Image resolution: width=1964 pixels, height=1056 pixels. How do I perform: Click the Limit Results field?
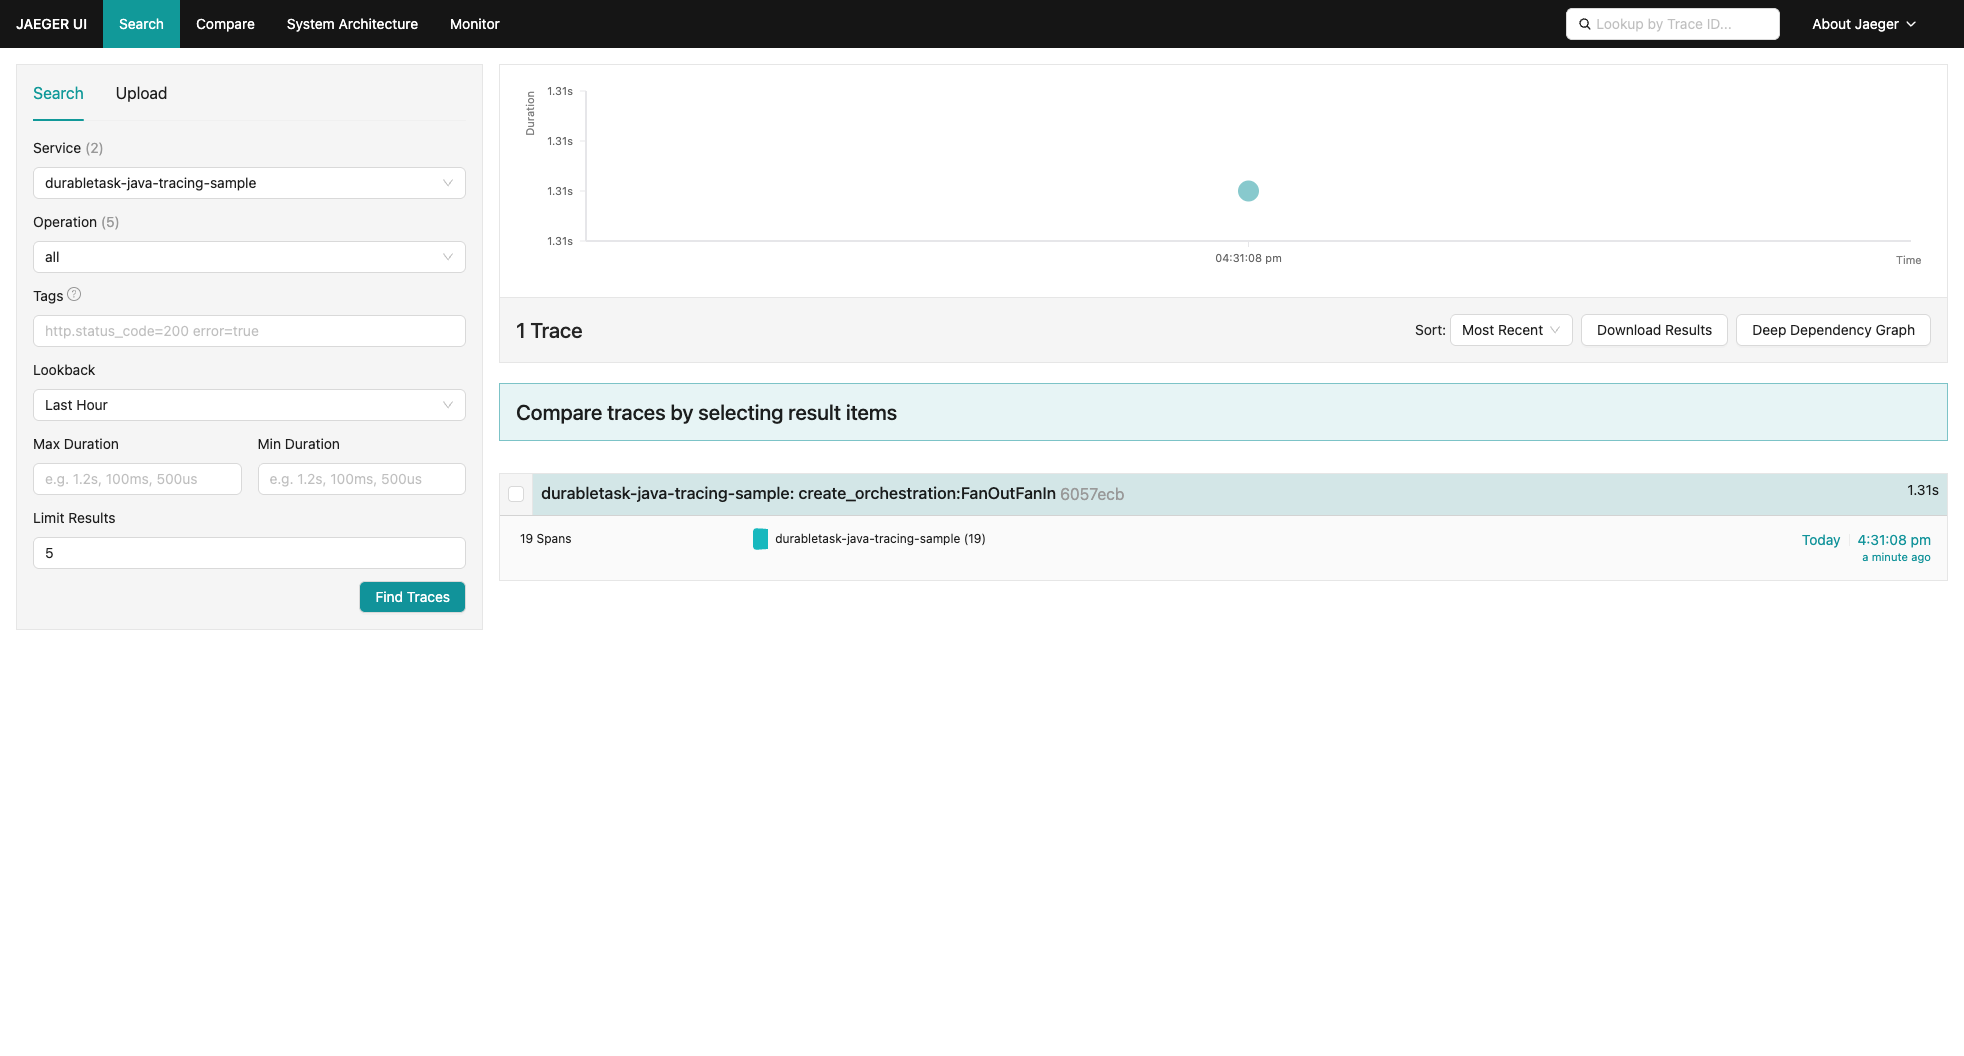pyautogui.click(x=249, y=553)
